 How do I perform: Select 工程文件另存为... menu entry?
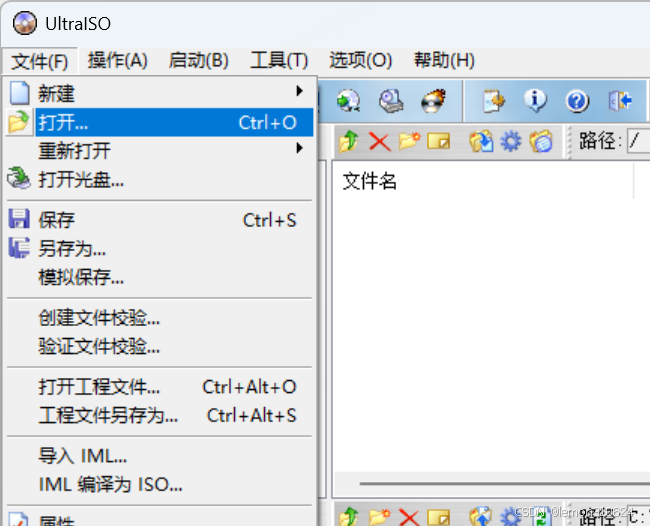(160, 415)
